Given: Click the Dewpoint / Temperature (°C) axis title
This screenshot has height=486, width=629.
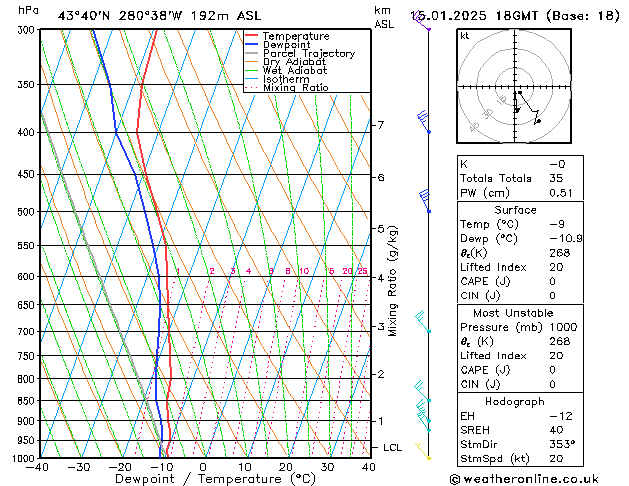Looking at the screenshot, I should (x=215, y=479).
